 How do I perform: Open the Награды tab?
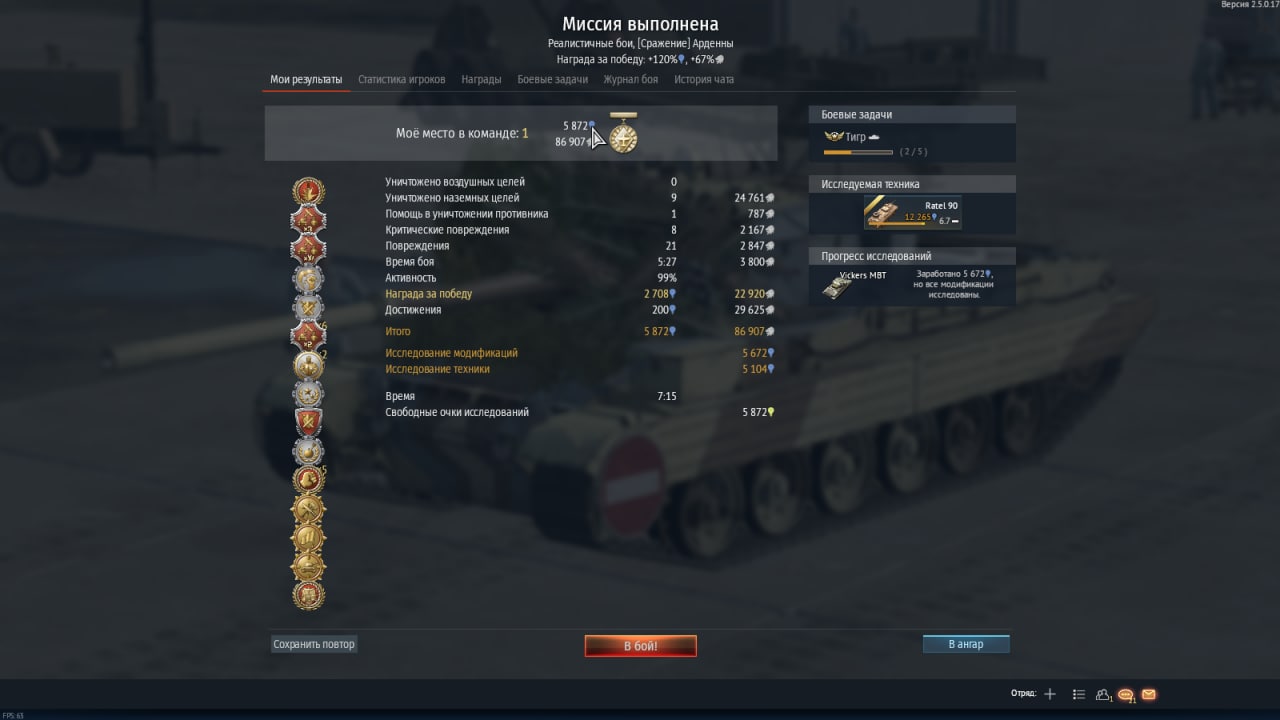[481, 79]
